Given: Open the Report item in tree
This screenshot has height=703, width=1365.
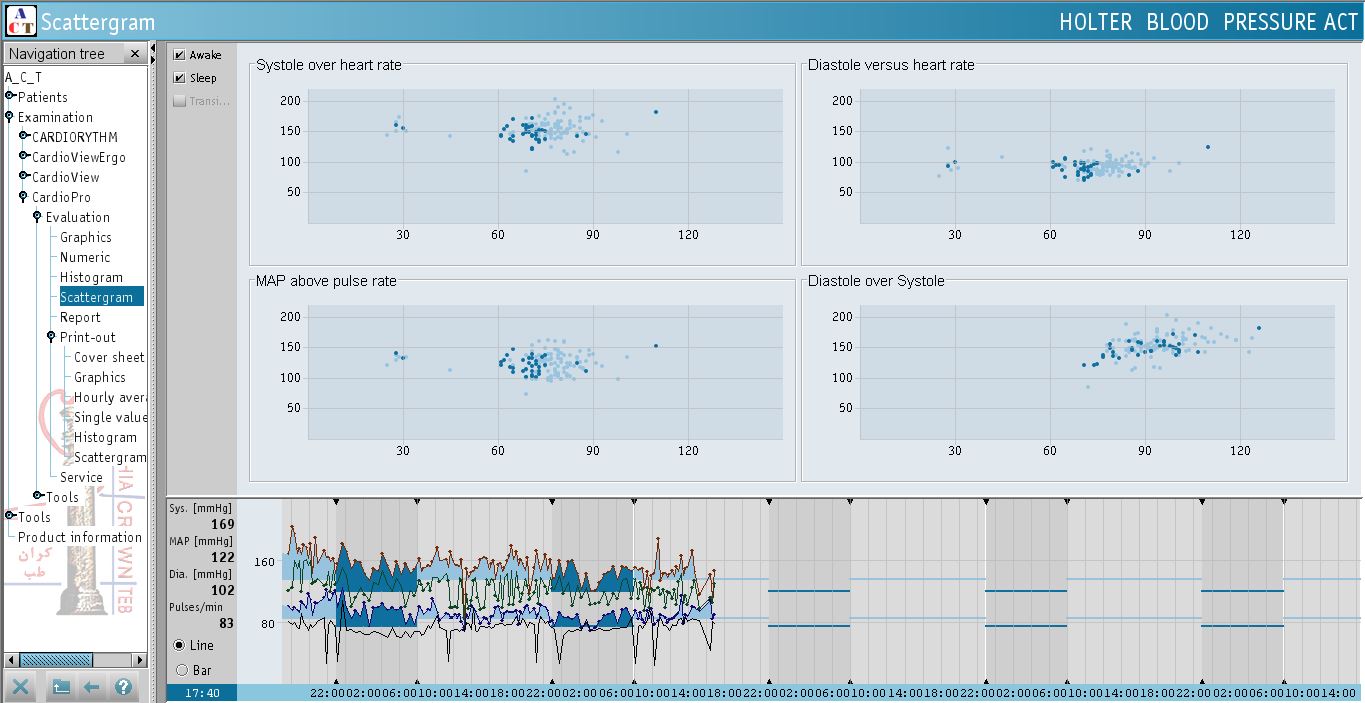Looking at the screenshot, I should (x=80, y=317).
